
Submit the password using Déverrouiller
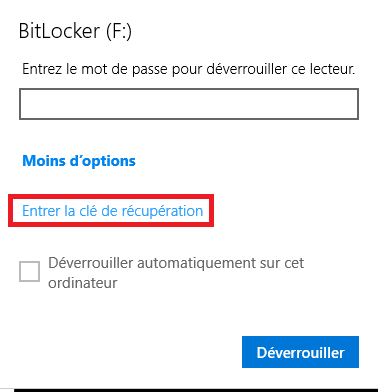click(300, 352)
